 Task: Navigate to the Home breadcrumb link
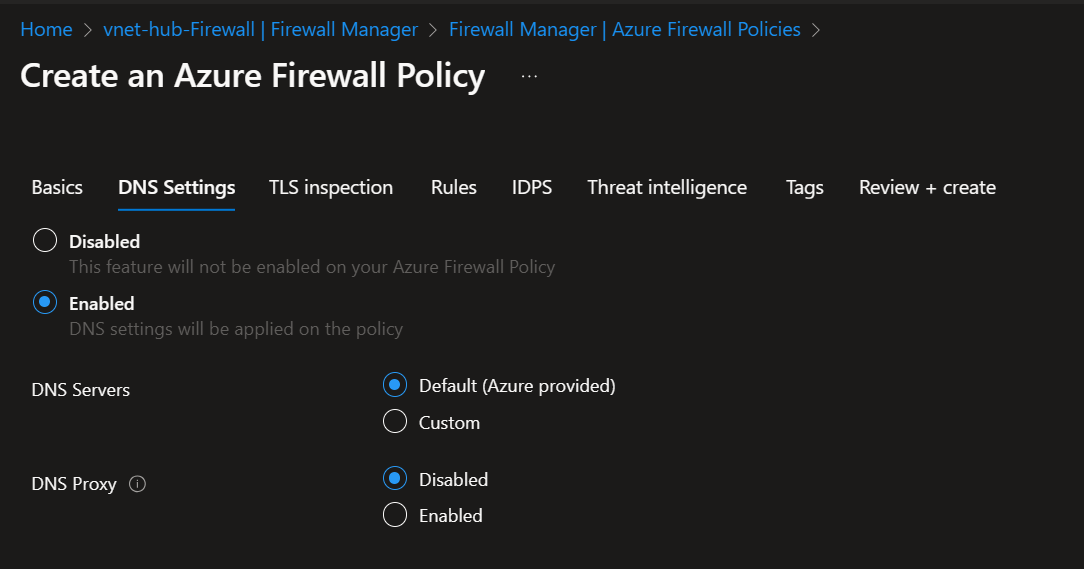click(46, 29)
